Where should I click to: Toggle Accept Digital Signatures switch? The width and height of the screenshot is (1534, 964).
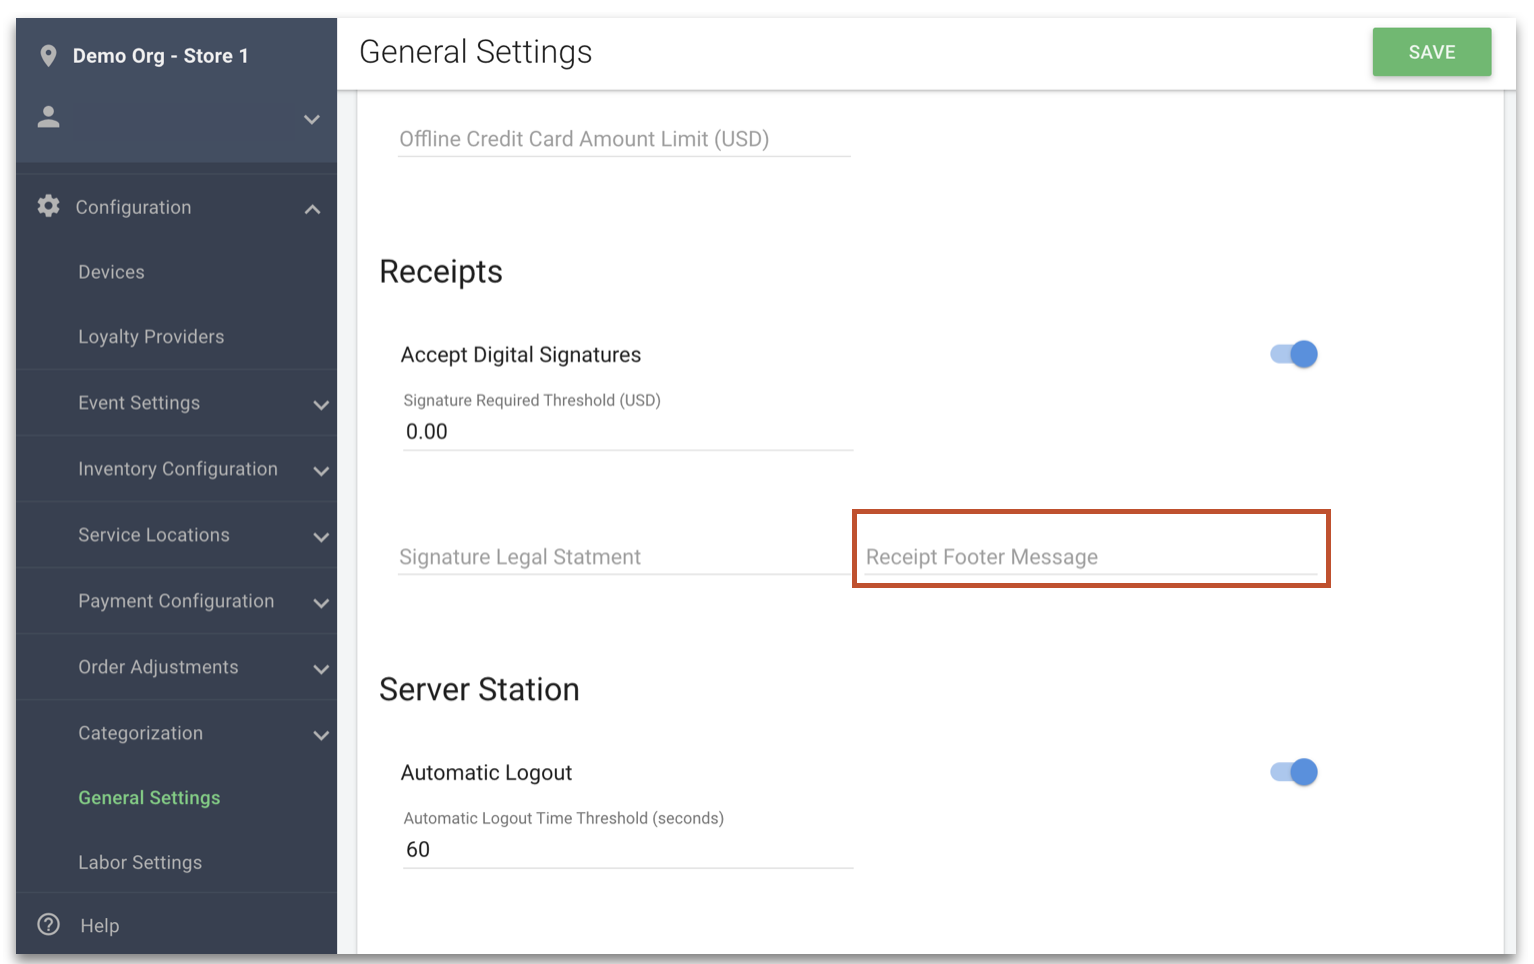point(1294,354)
